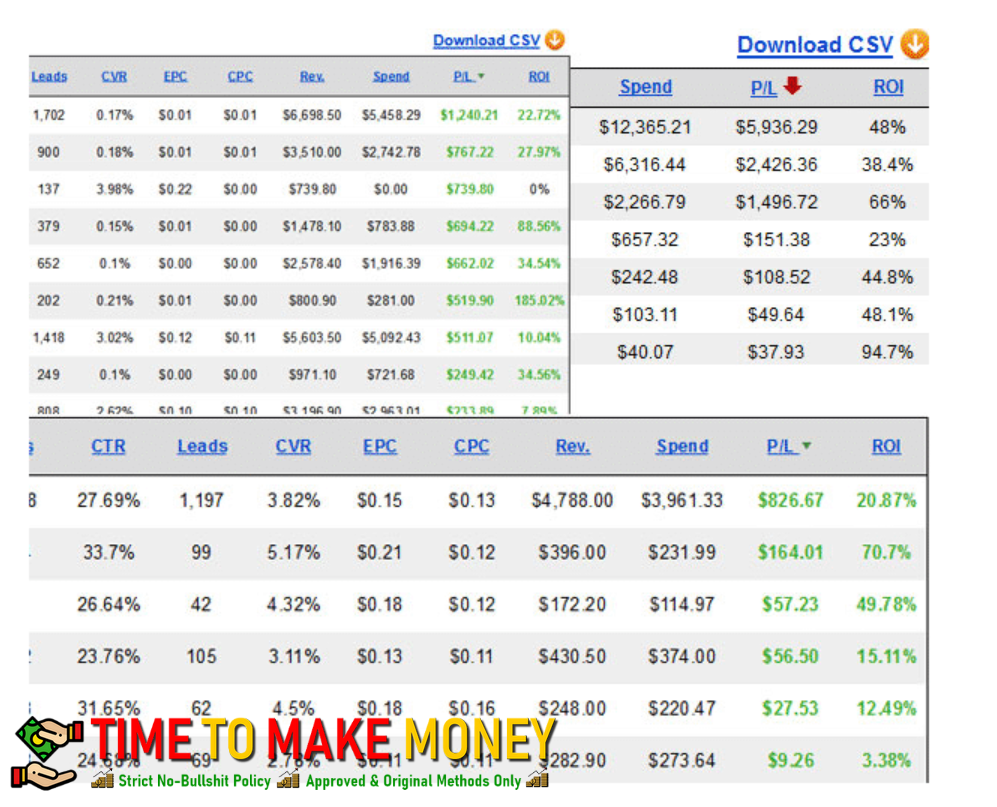
Task: Click the Leads header in the bottom table
Action: pos(202,447)
